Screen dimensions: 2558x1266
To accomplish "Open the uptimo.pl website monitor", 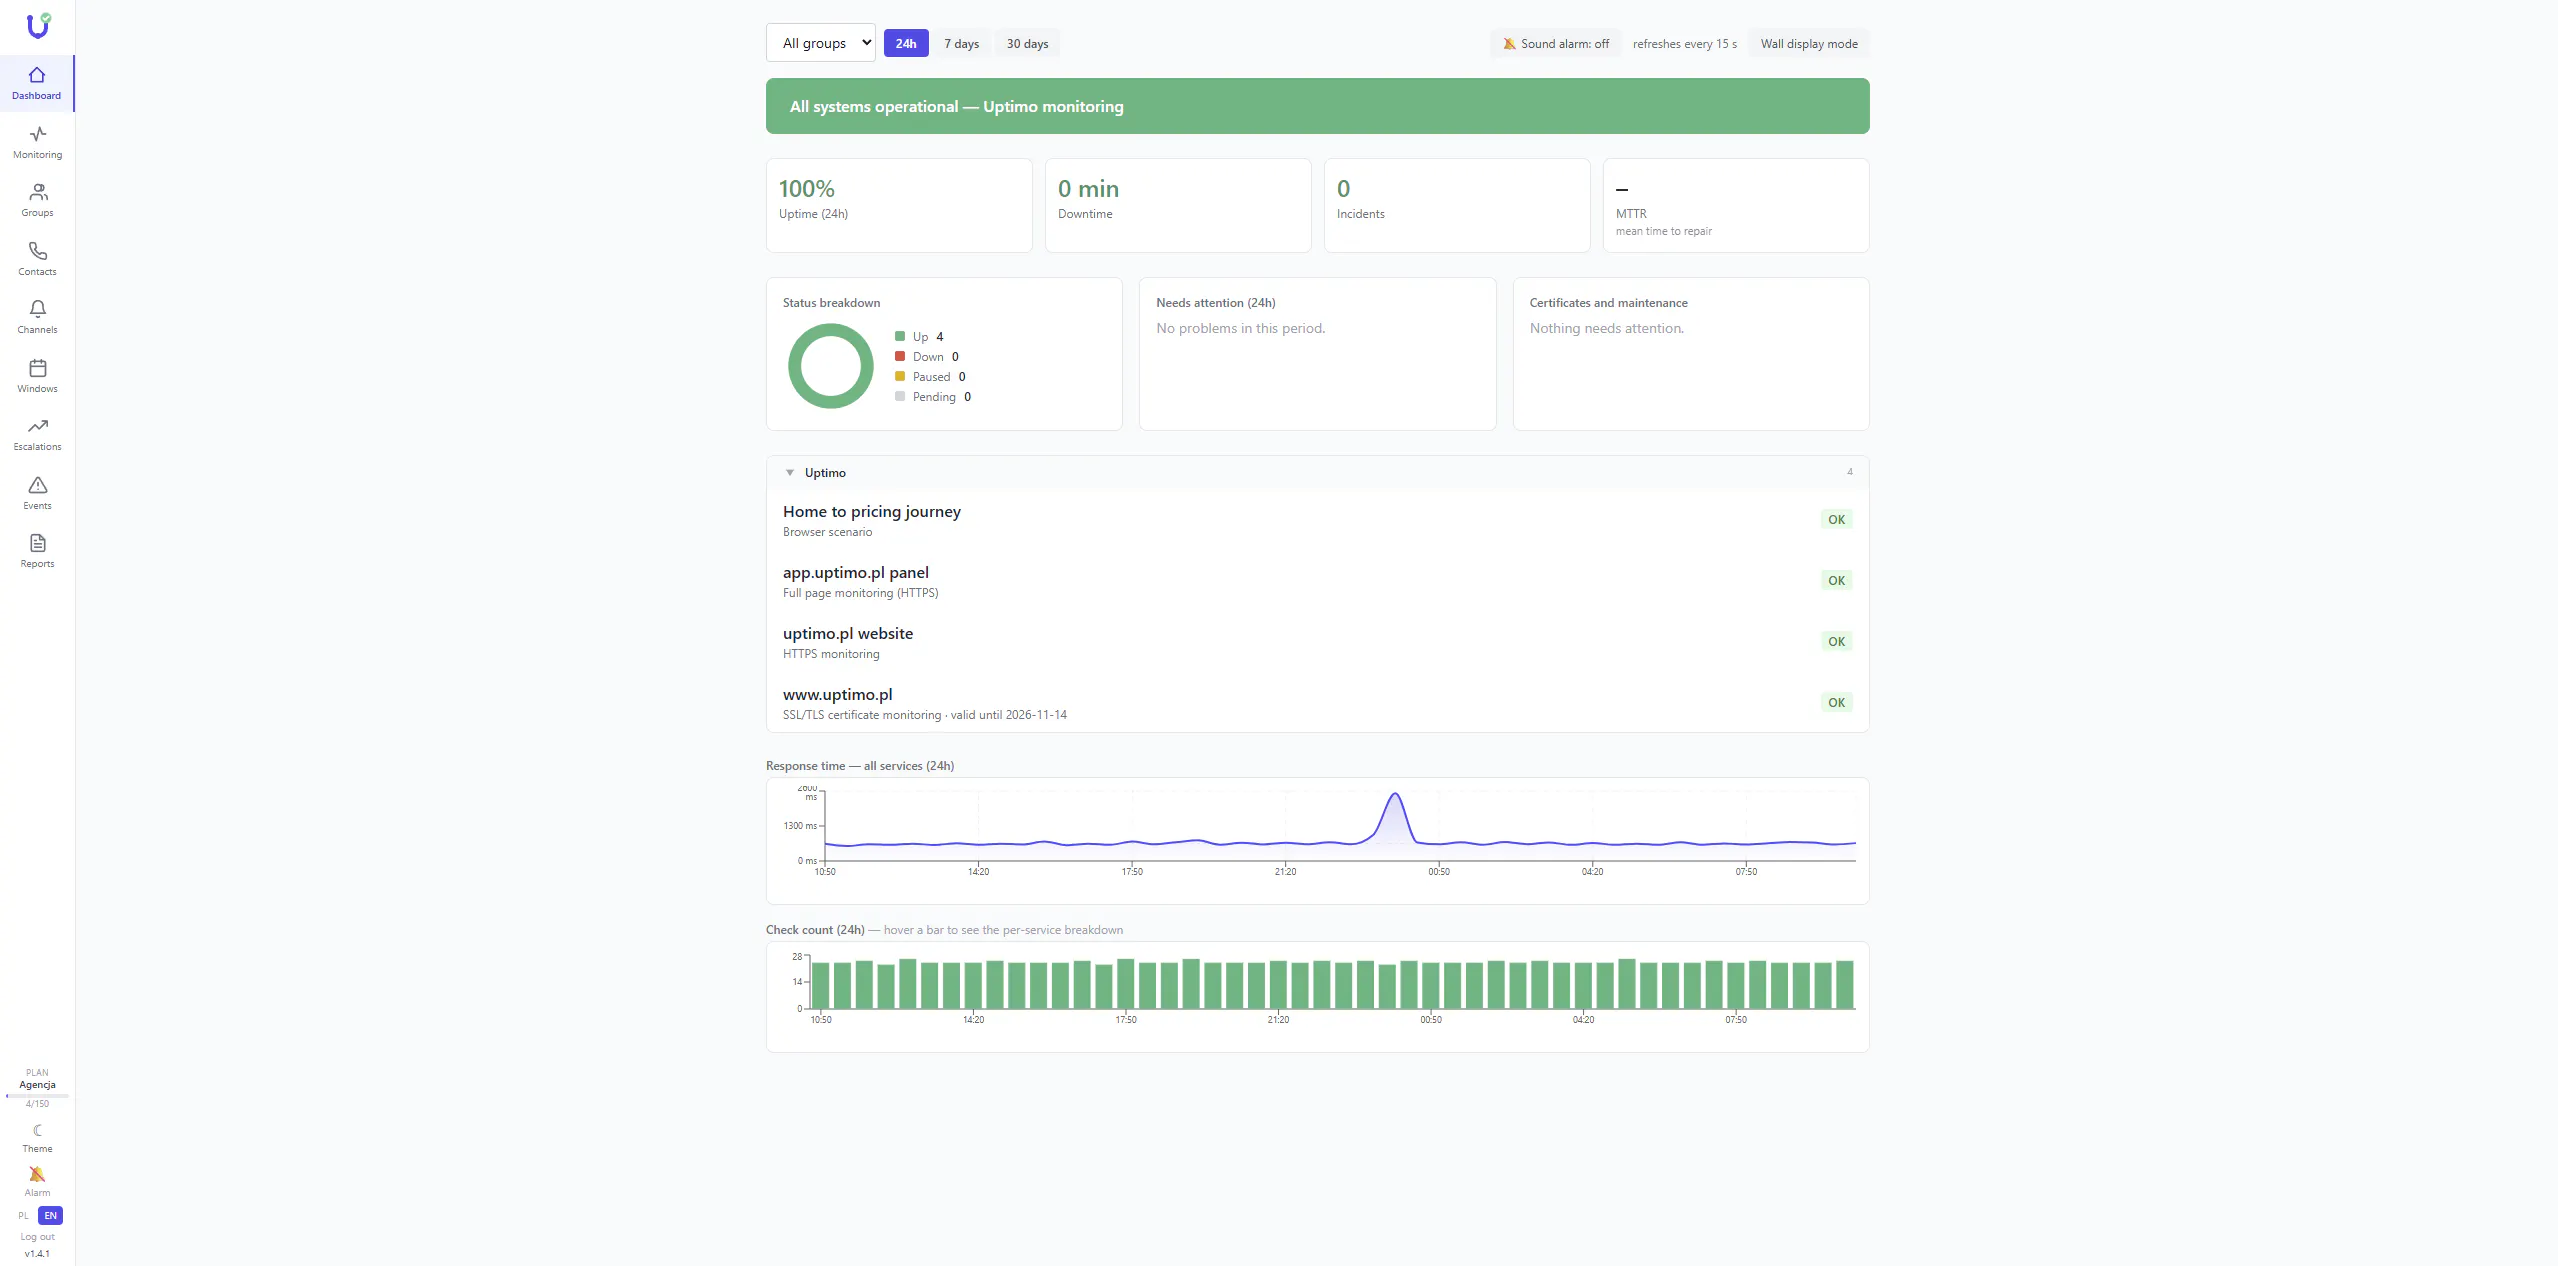I will click(1317, 642).
